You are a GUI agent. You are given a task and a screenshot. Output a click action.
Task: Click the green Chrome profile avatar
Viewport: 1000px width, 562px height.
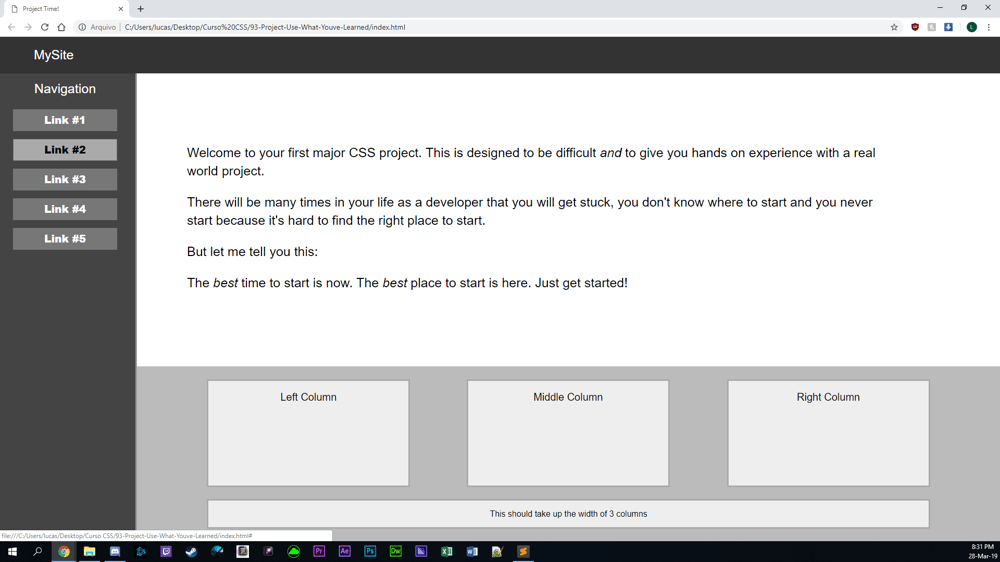pyautogui.click(x=971, y=27)
